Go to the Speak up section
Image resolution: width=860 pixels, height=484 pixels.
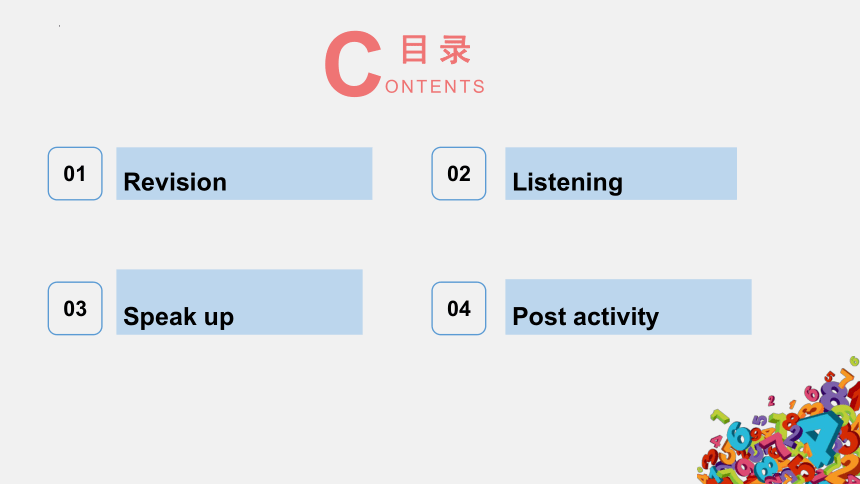(x=239, y=302)
